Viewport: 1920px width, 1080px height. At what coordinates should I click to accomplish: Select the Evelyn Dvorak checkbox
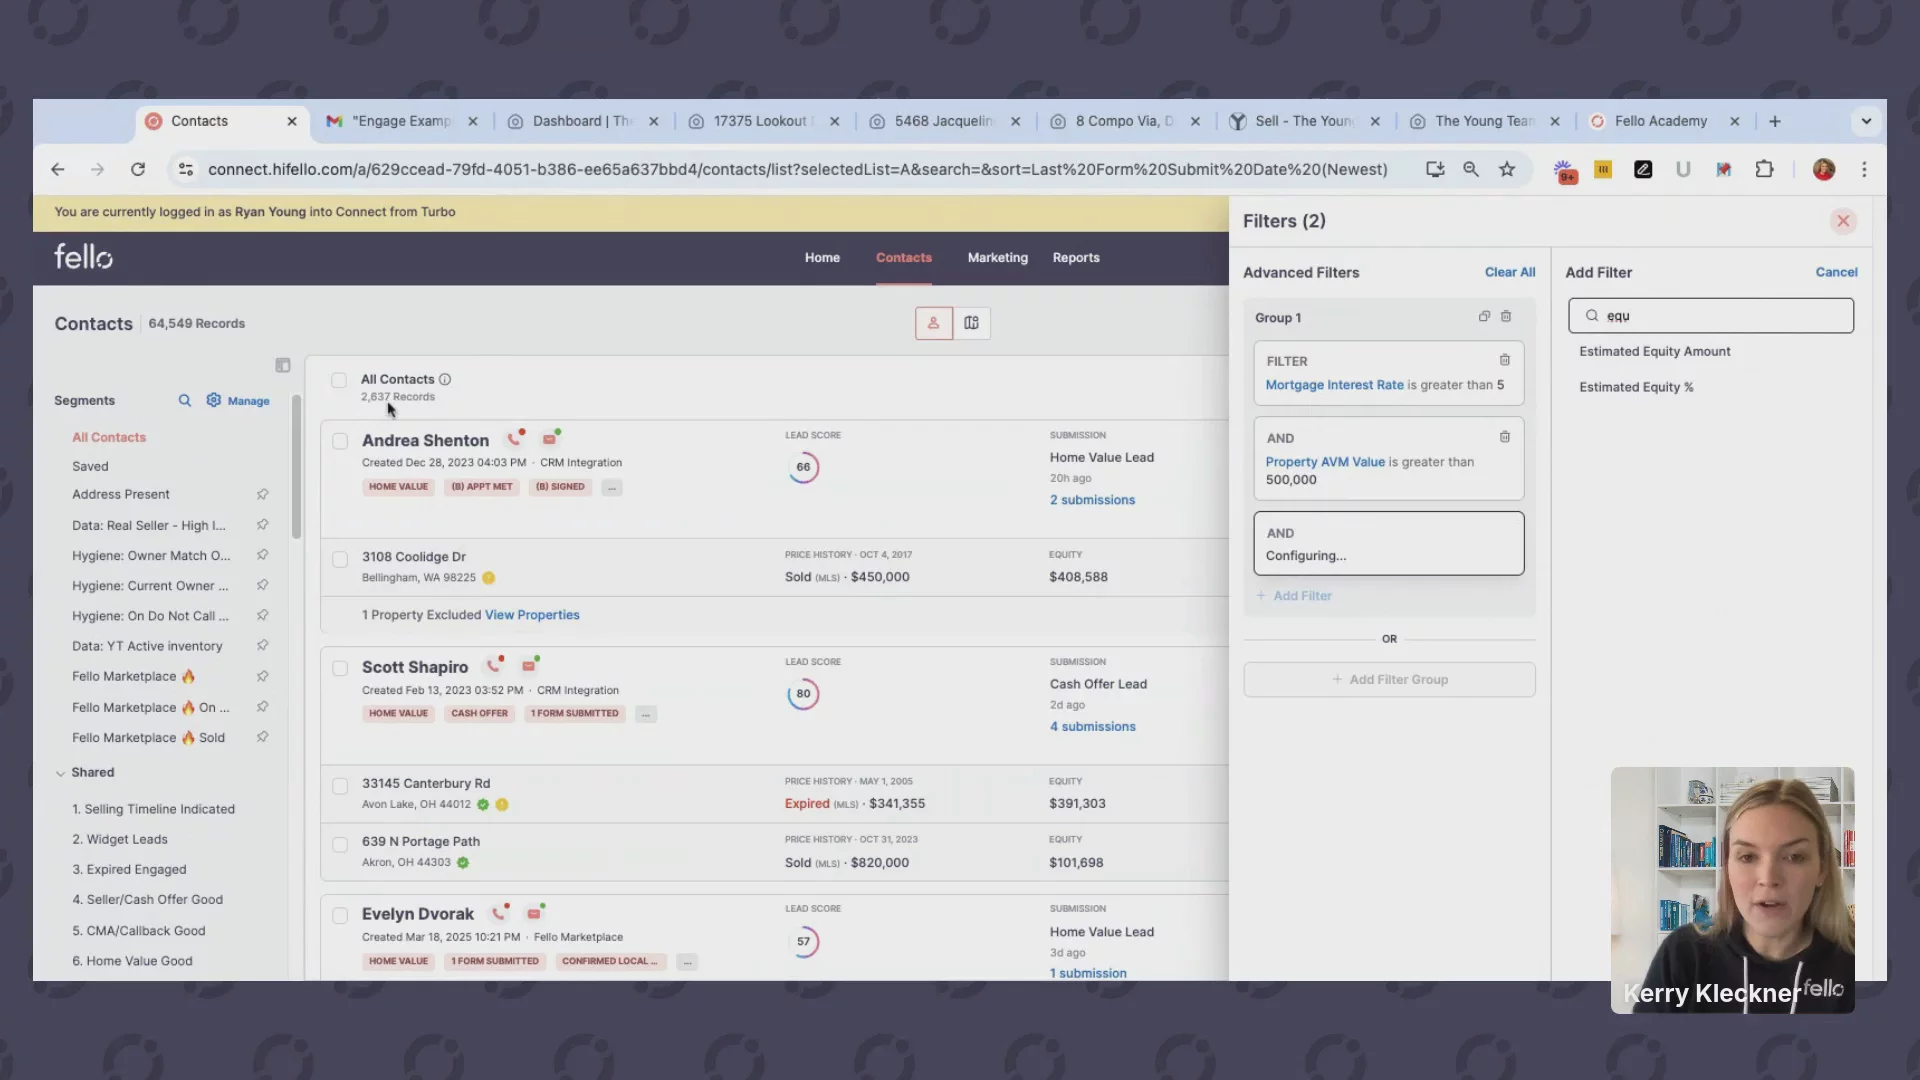340,915
